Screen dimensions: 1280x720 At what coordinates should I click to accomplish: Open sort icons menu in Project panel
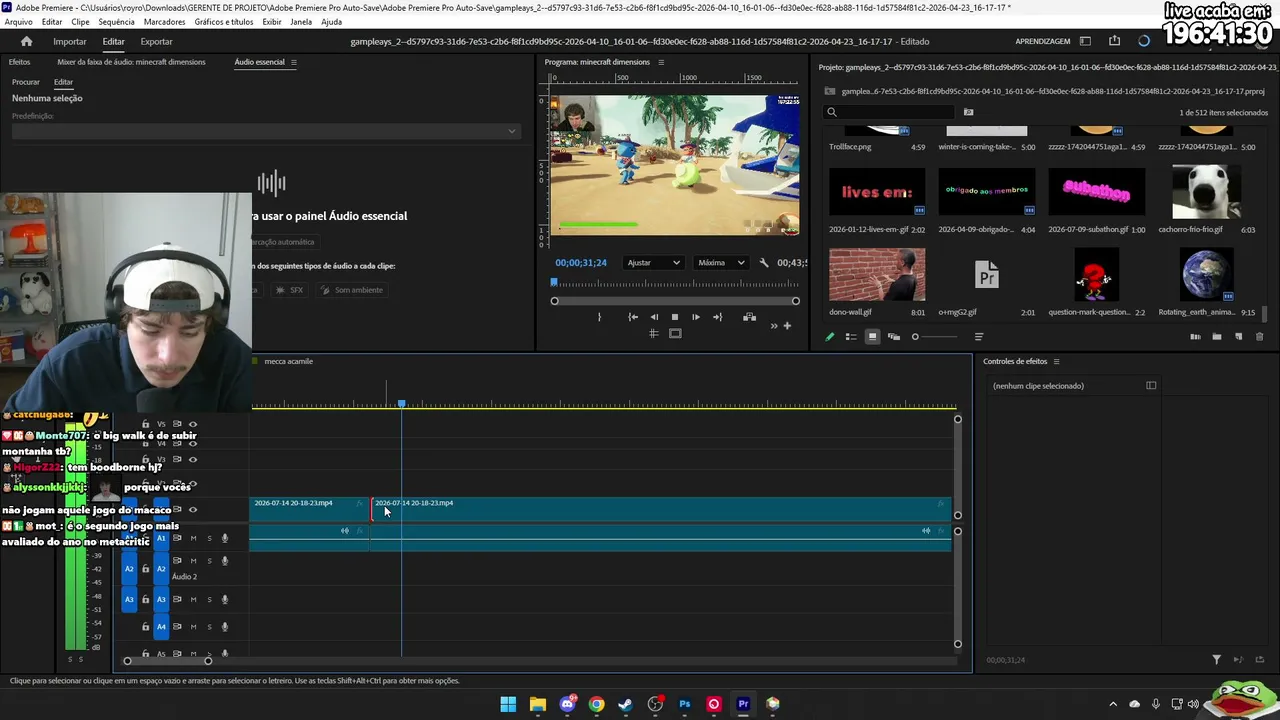pyautogui.click(x=979, y=337)
